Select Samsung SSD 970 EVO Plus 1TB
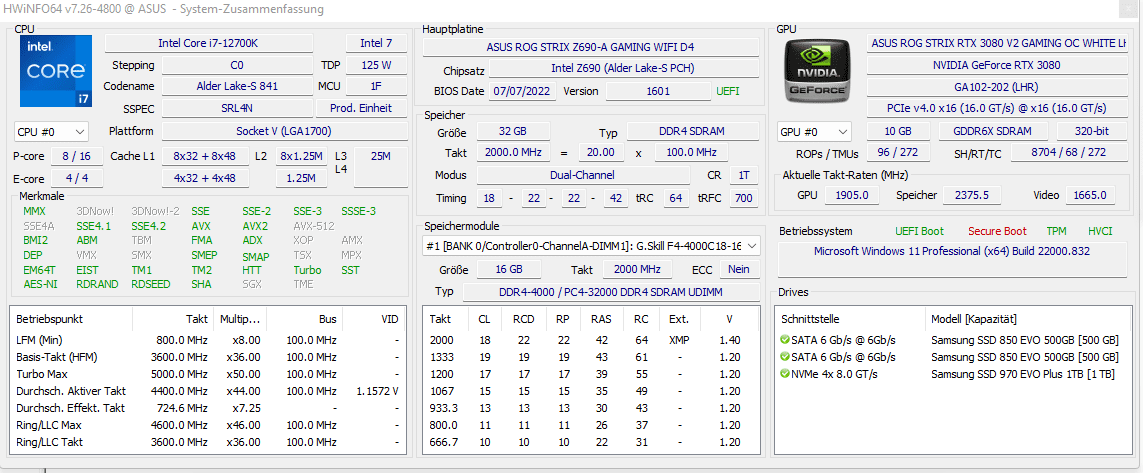Image resolution: width=1143 pixels, height=473 pixels. (x=1023, y=374)
